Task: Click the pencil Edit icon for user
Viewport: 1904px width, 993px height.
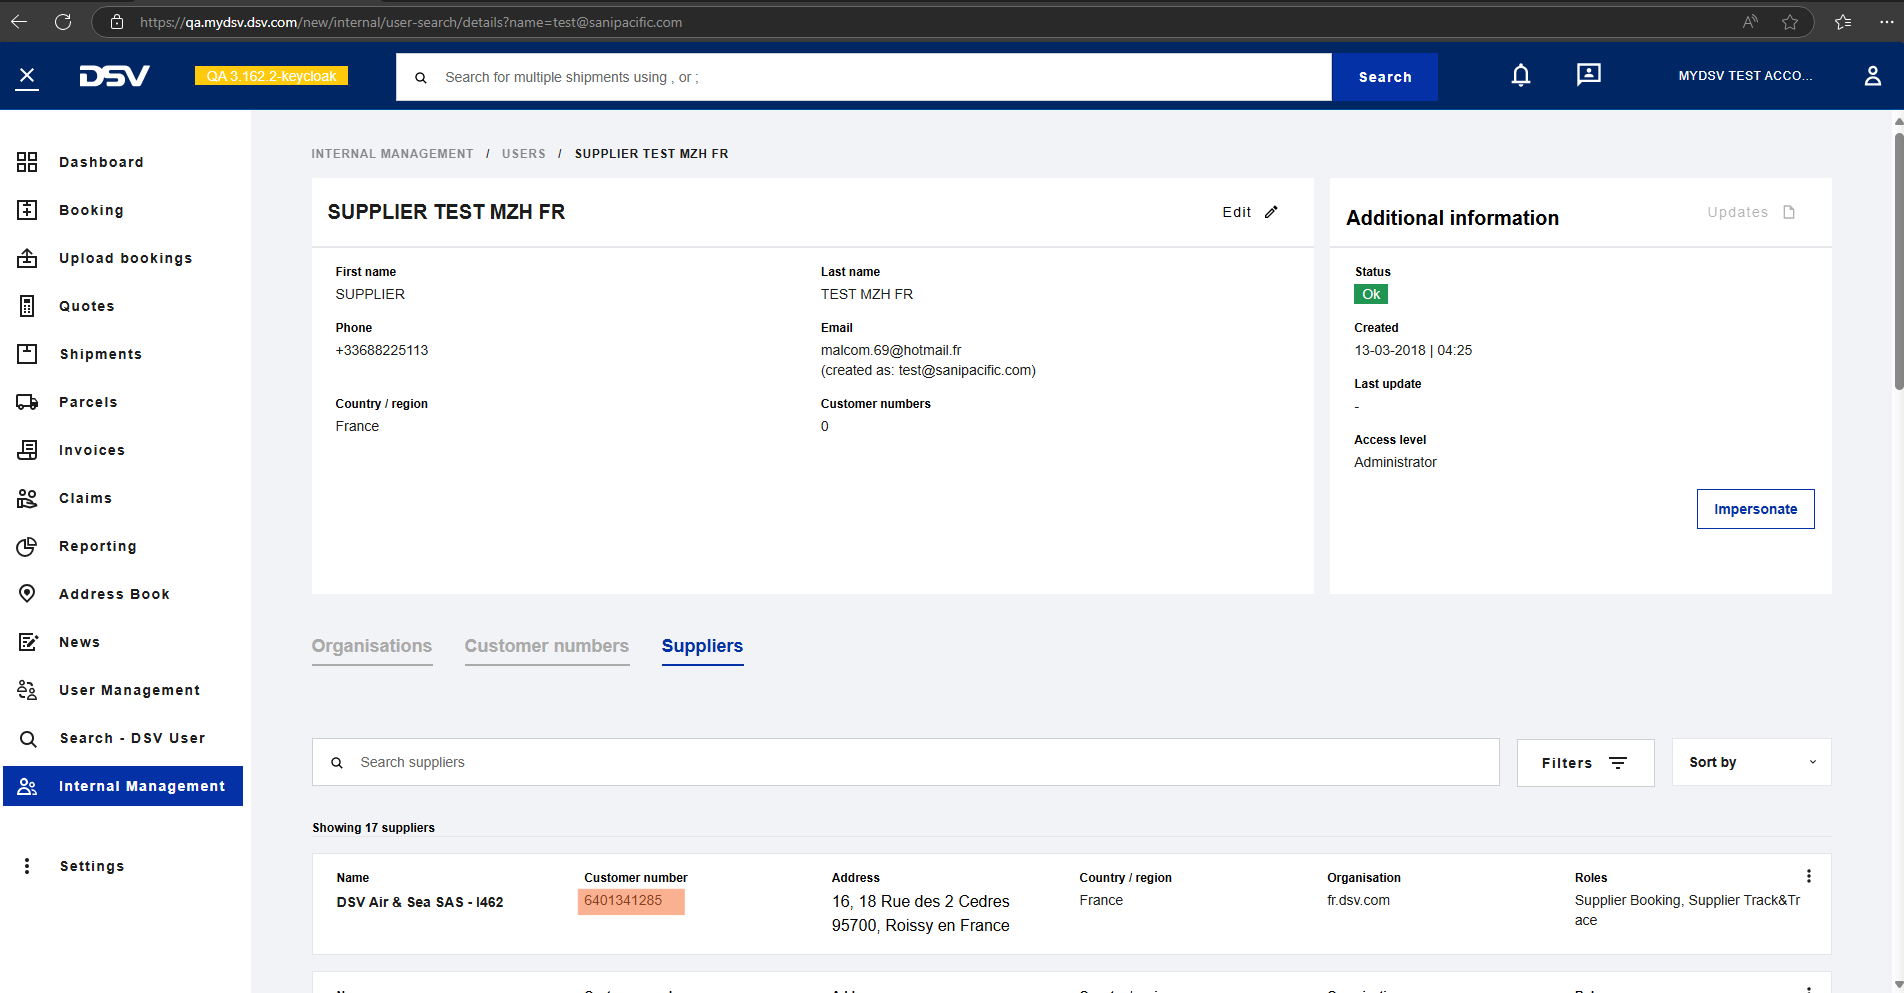Action: 1271,212
